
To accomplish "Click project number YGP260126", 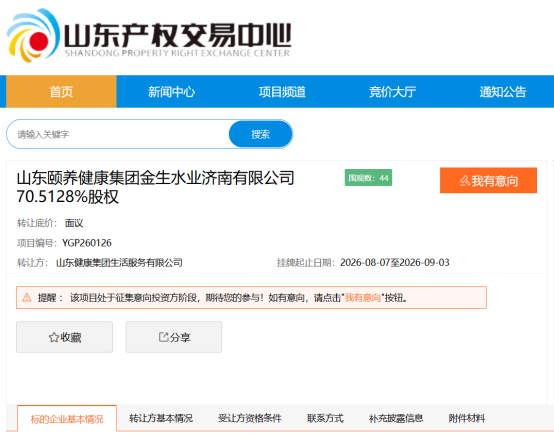I will [87, 243].
